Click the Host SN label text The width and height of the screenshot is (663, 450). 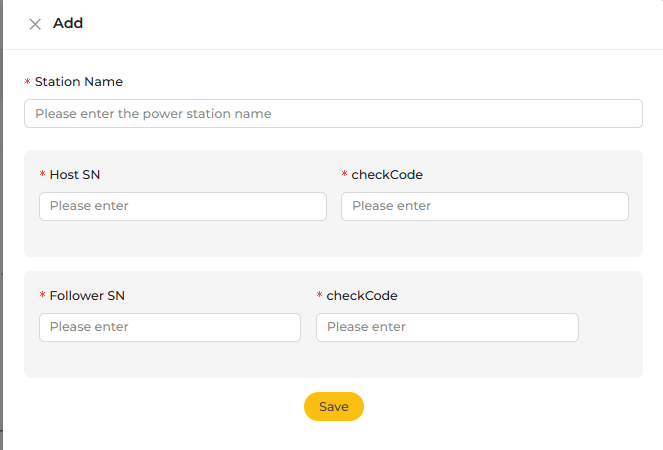75,175
